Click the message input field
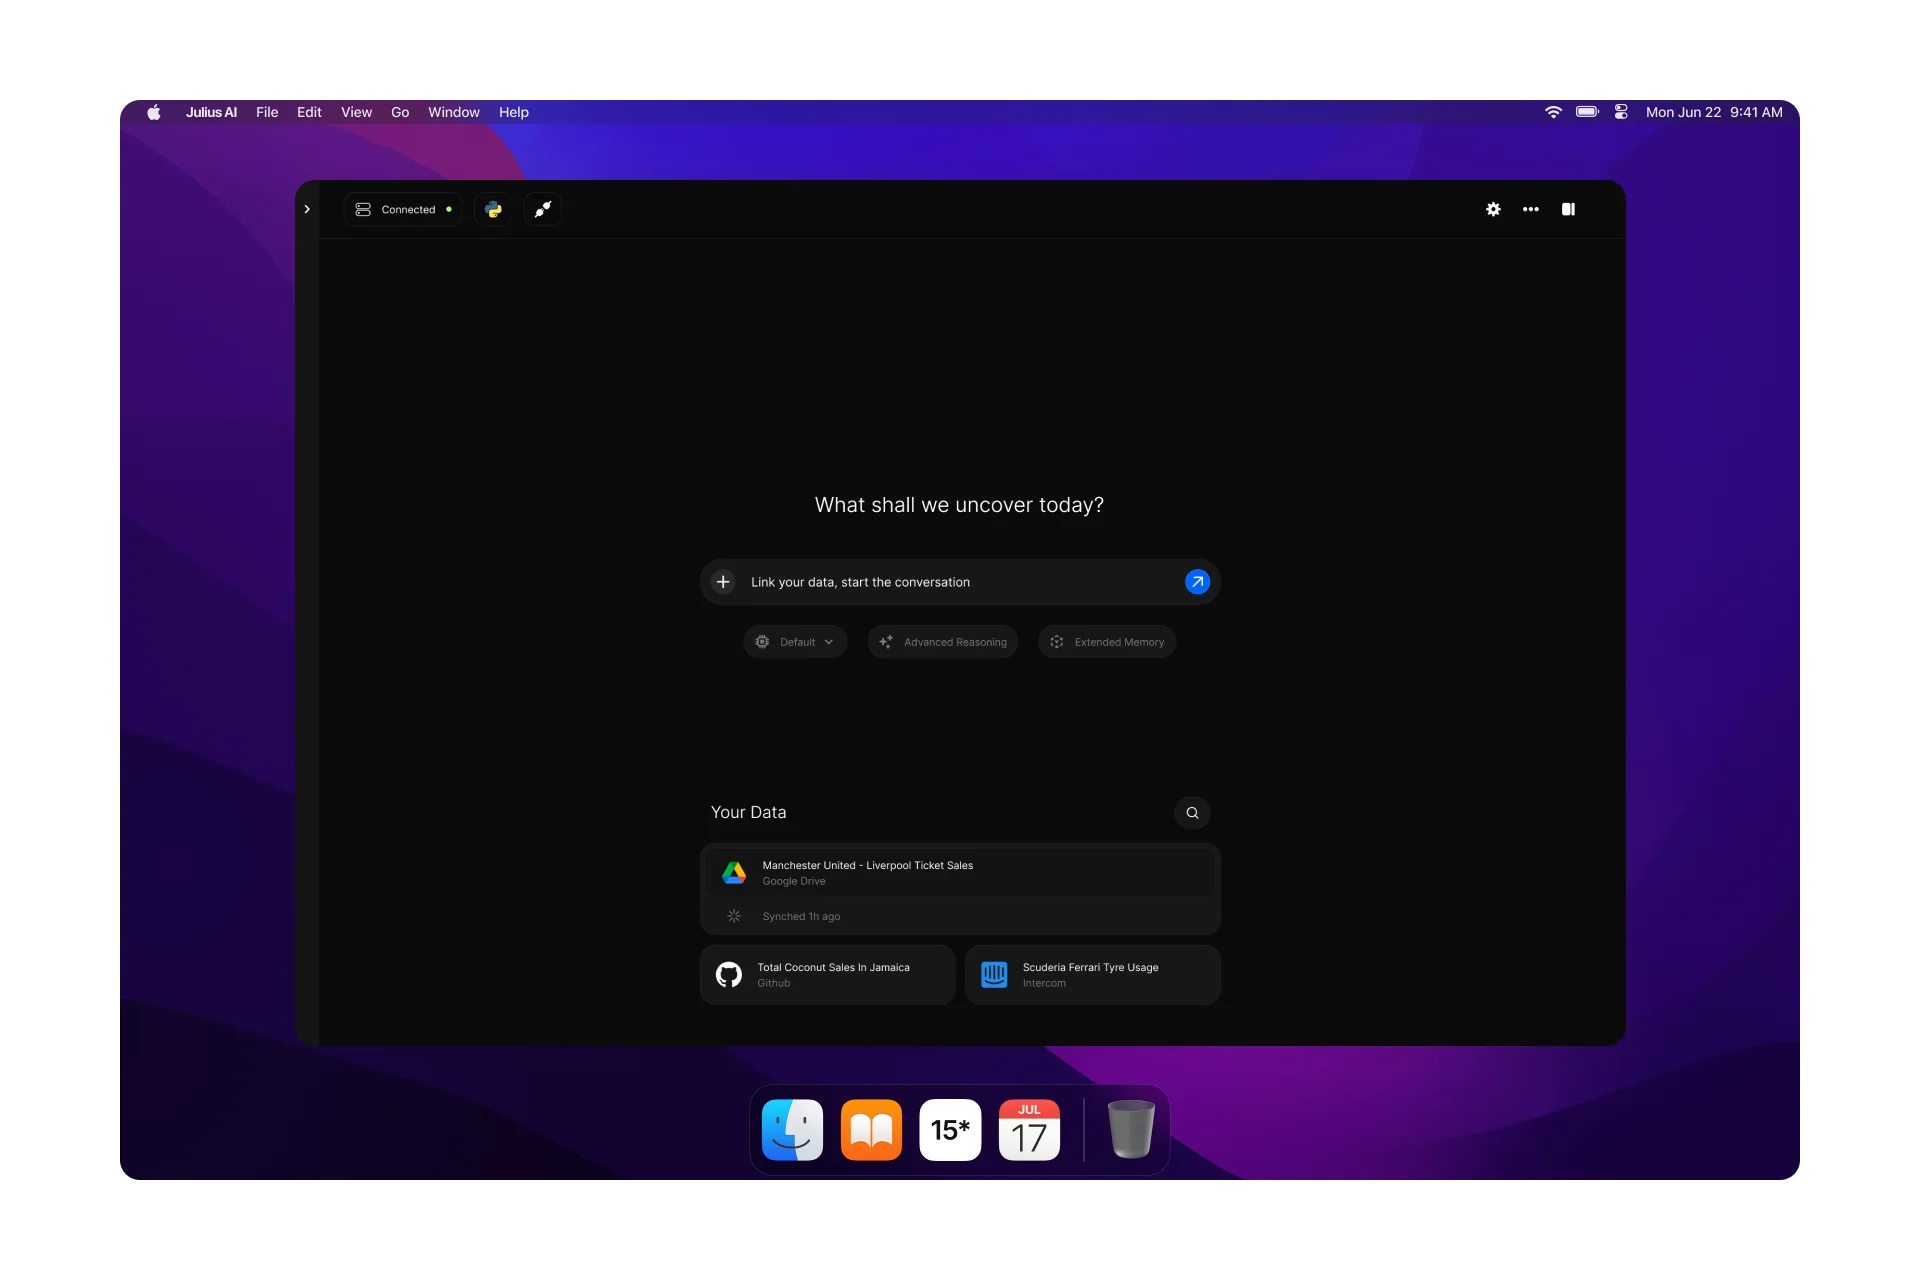1920x1280 pixels. coord(960,582)
